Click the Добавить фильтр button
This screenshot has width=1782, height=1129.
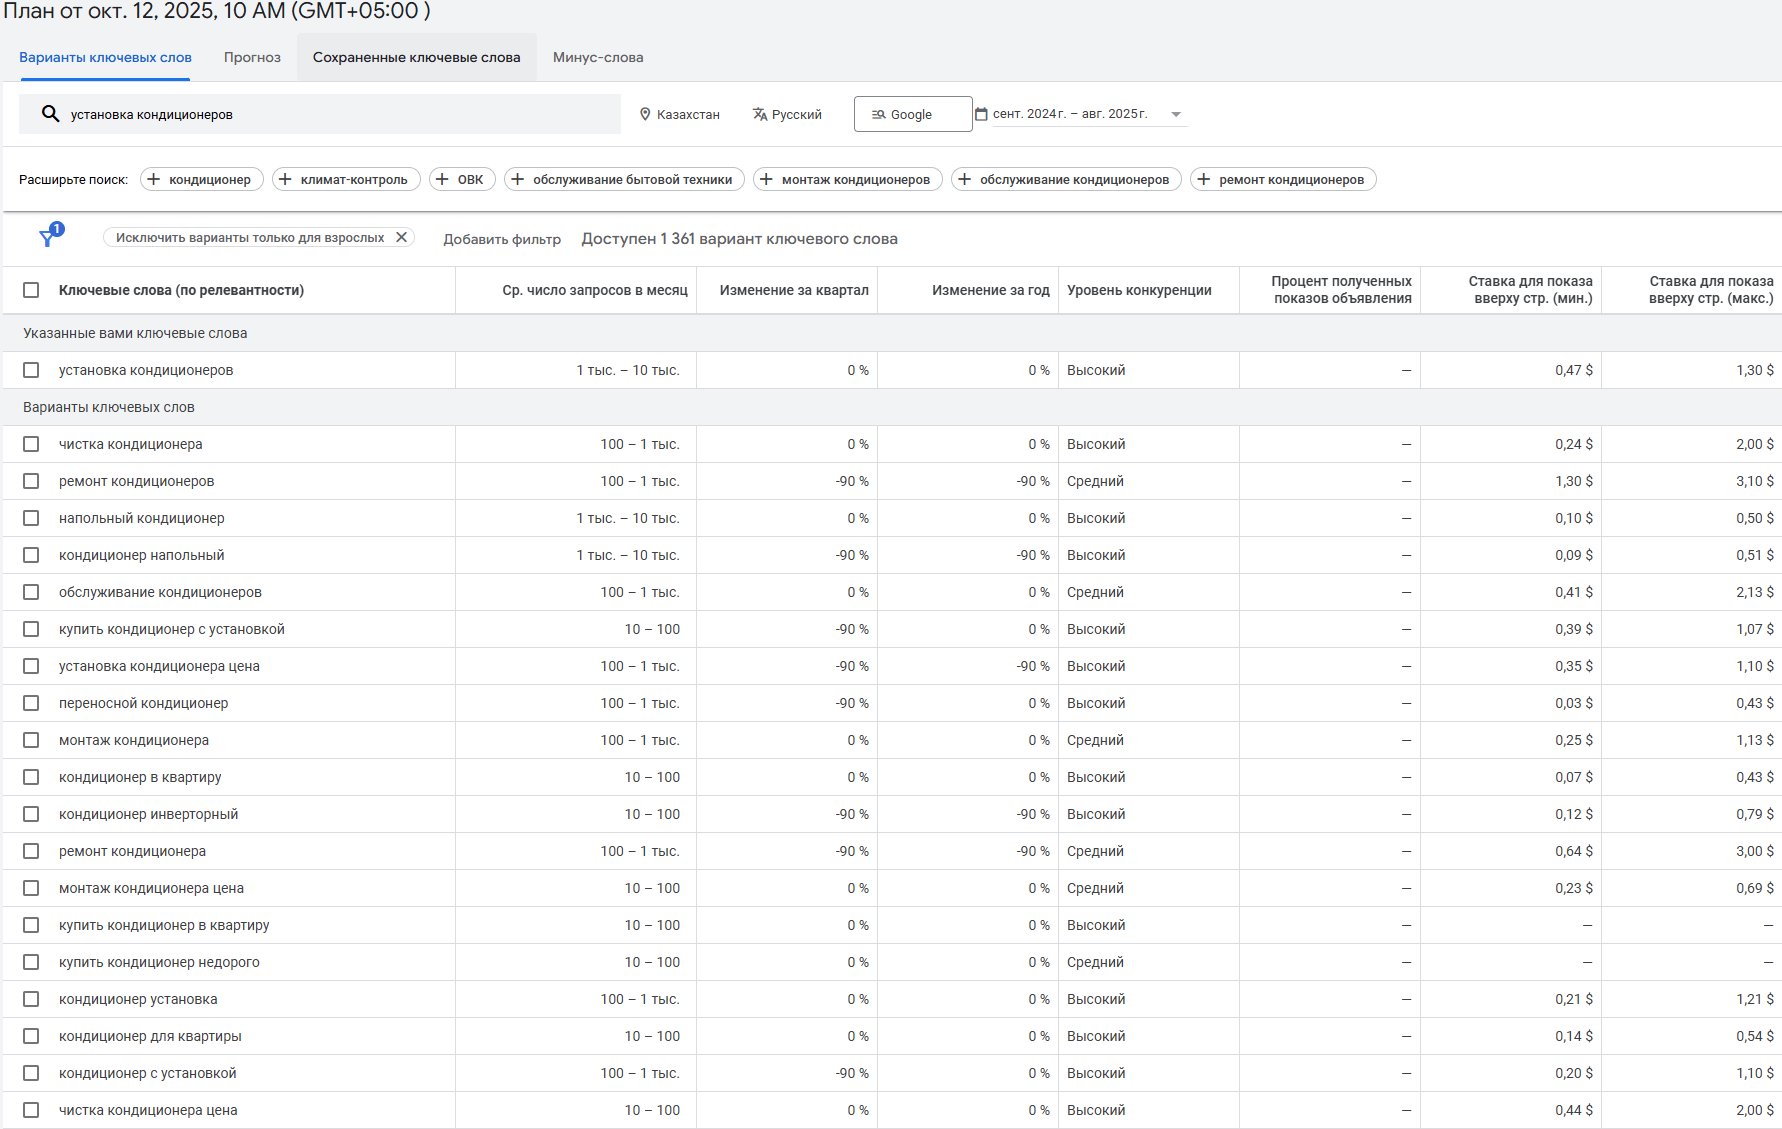pyautogui.click(x=502, y=239)
